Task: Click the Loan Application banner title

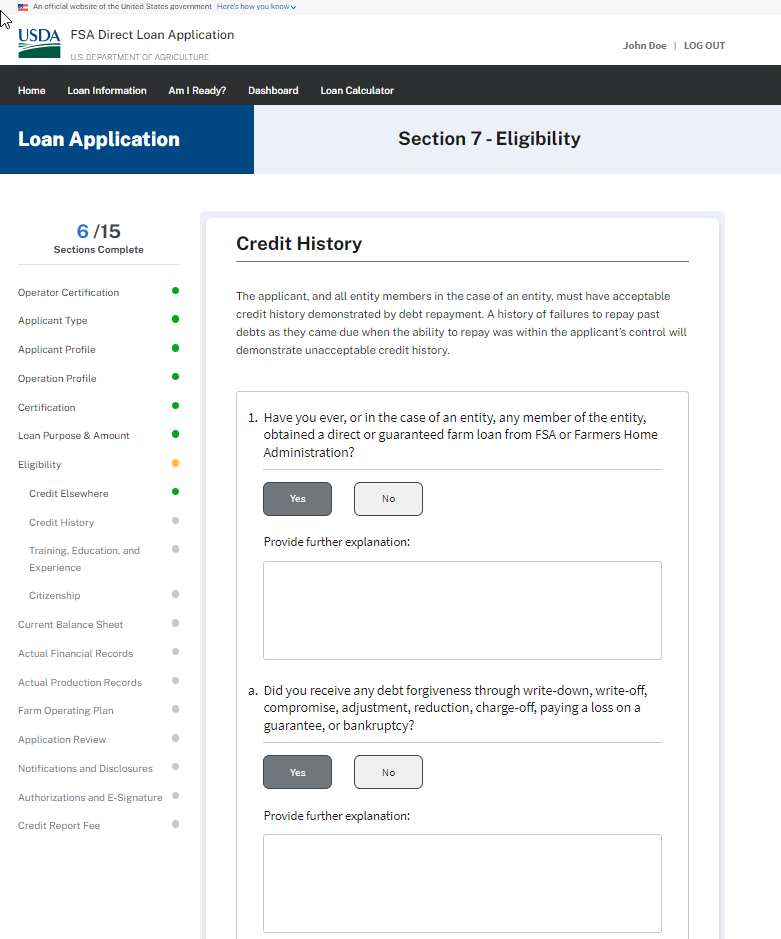Action: pyautogui.click(x=99, y=139)
